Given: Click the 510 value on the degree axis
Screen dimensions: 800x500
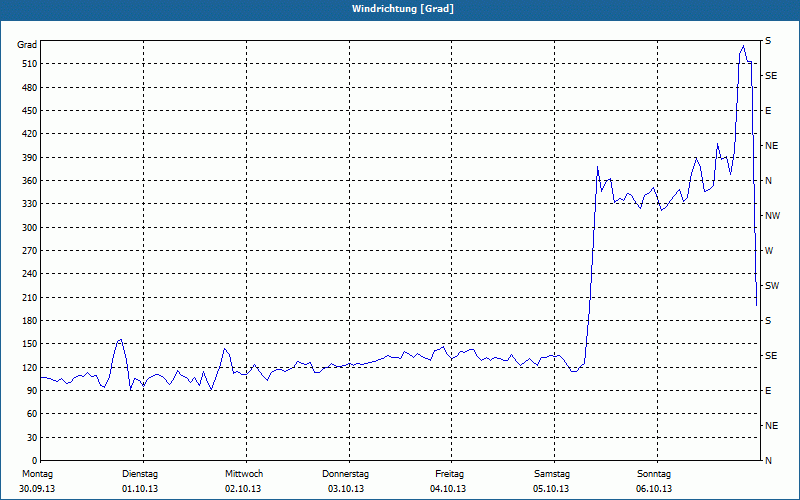Looking at the screenshot, I should point(29,64).
